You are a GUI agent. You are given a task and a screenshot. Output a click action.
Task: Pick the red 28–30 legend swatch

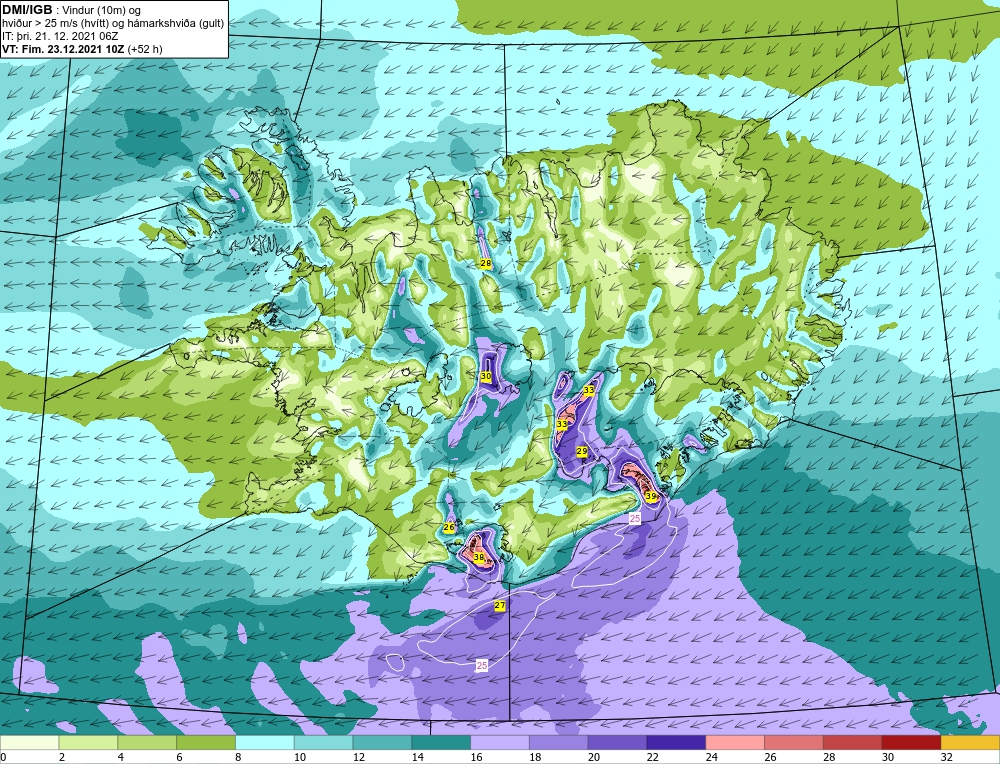pos(853,743)
